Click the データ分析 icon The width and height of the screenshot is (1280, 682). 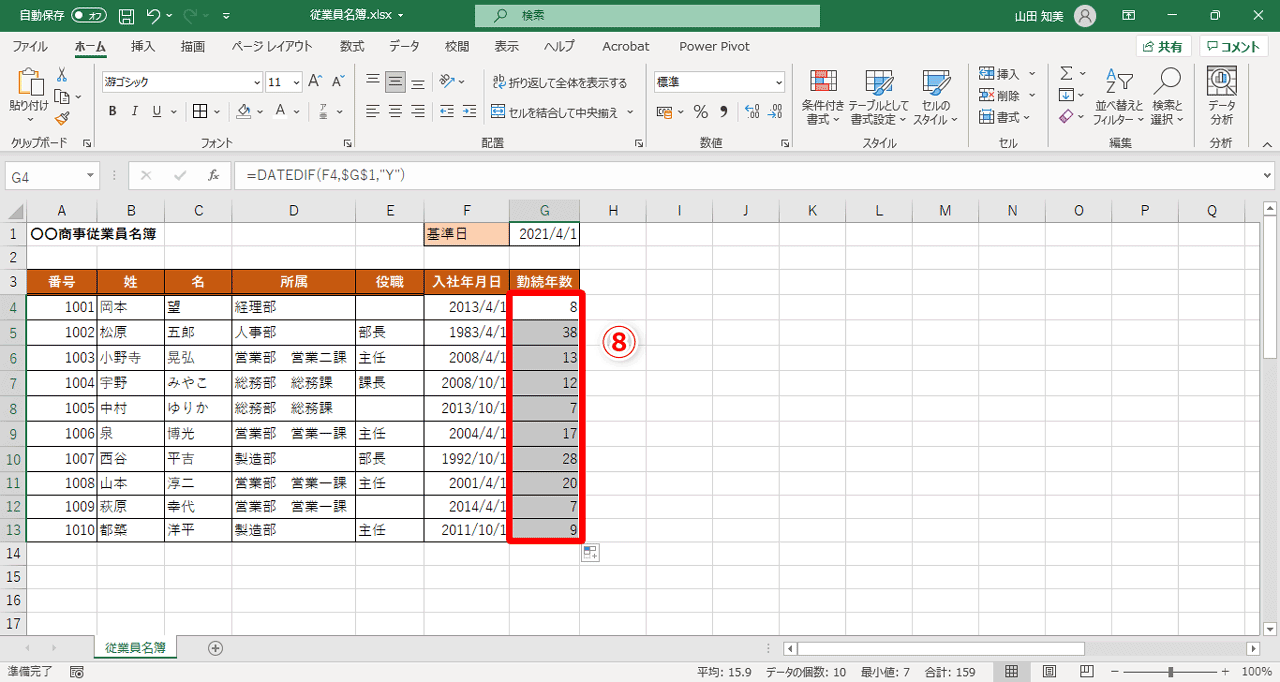1220,97
